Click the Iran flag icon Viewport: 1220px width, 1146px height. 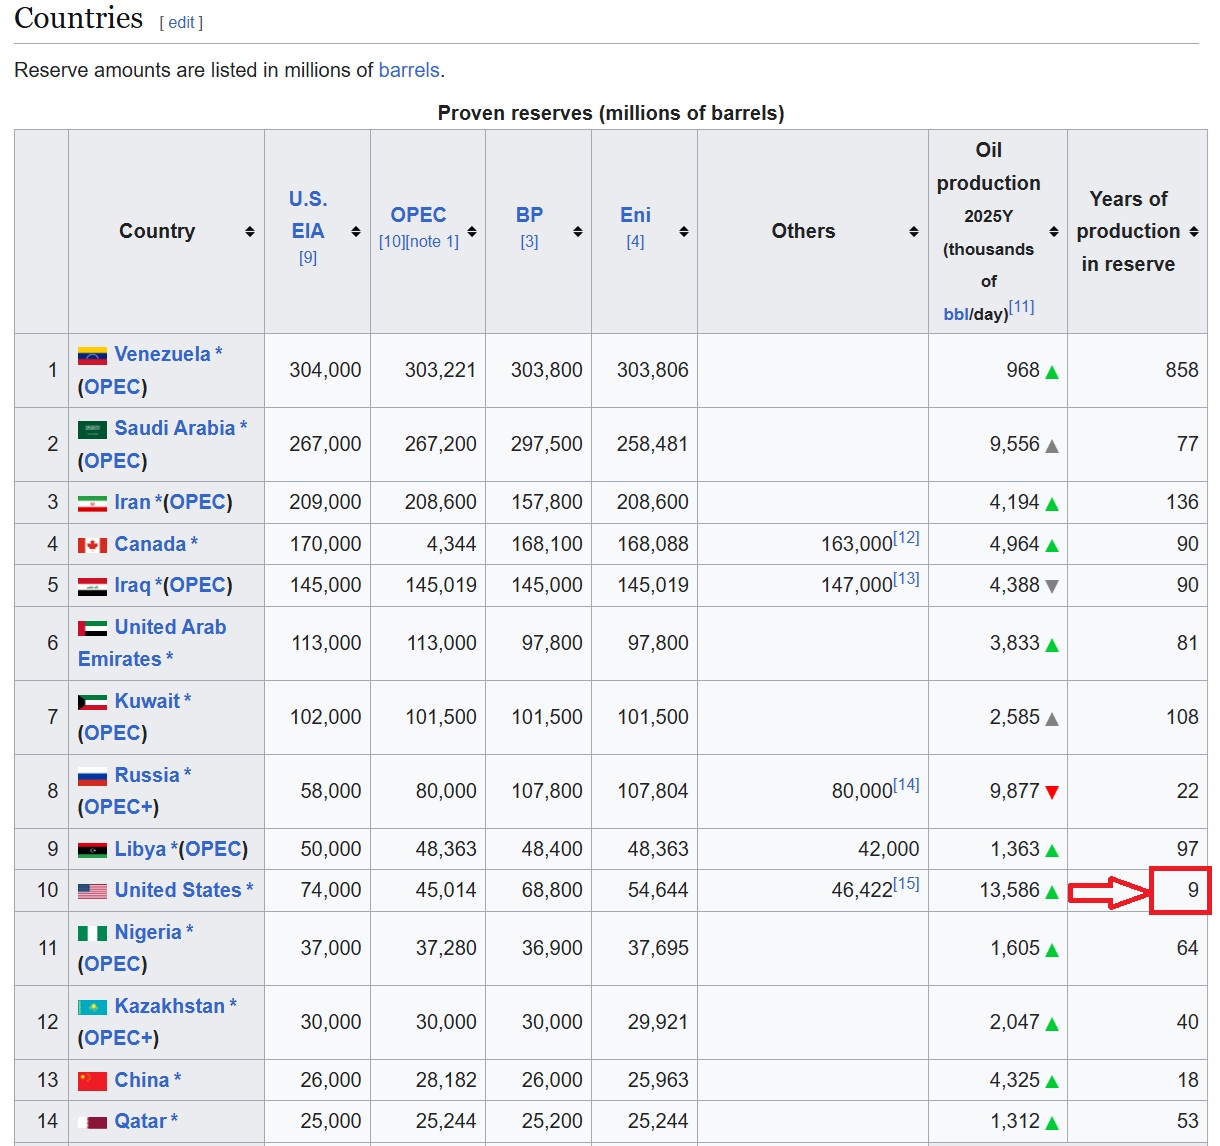pyautogui.click(x=92, y=503)
